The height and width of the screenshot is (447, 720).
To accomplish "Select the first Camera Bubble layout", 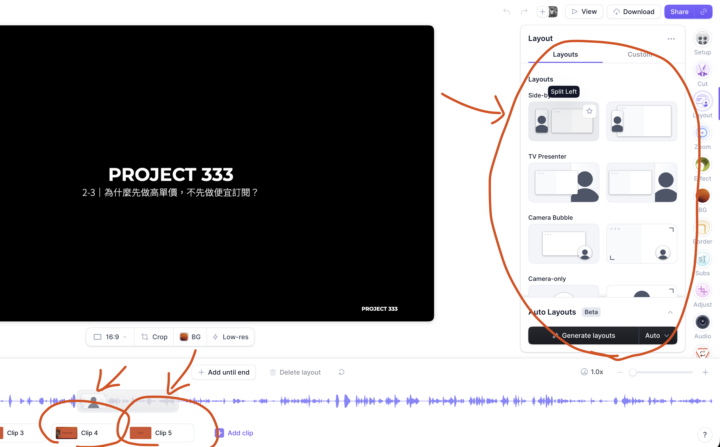I will (563, 243).
